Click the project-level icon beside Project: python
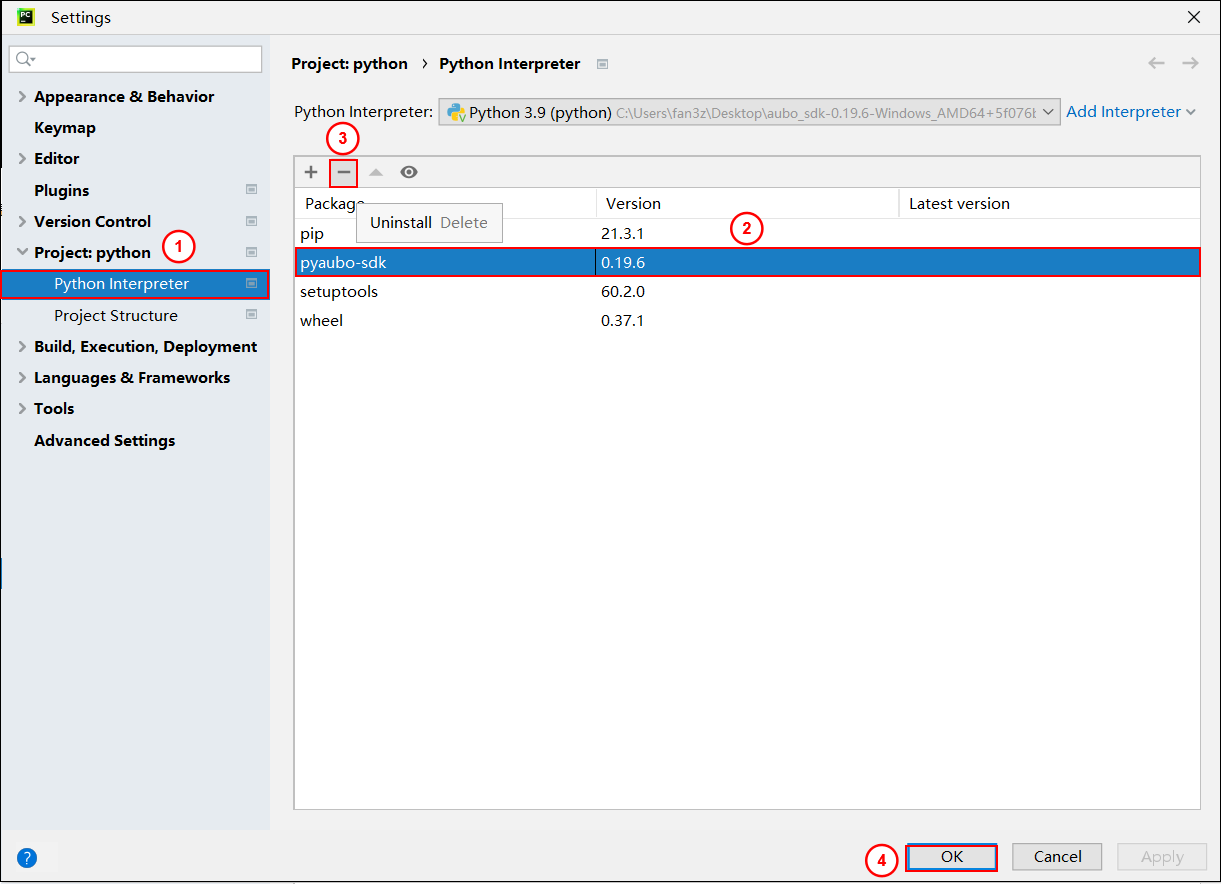Screen dimensions: 1221x884 pyautogui.click(x=252, y=252)
